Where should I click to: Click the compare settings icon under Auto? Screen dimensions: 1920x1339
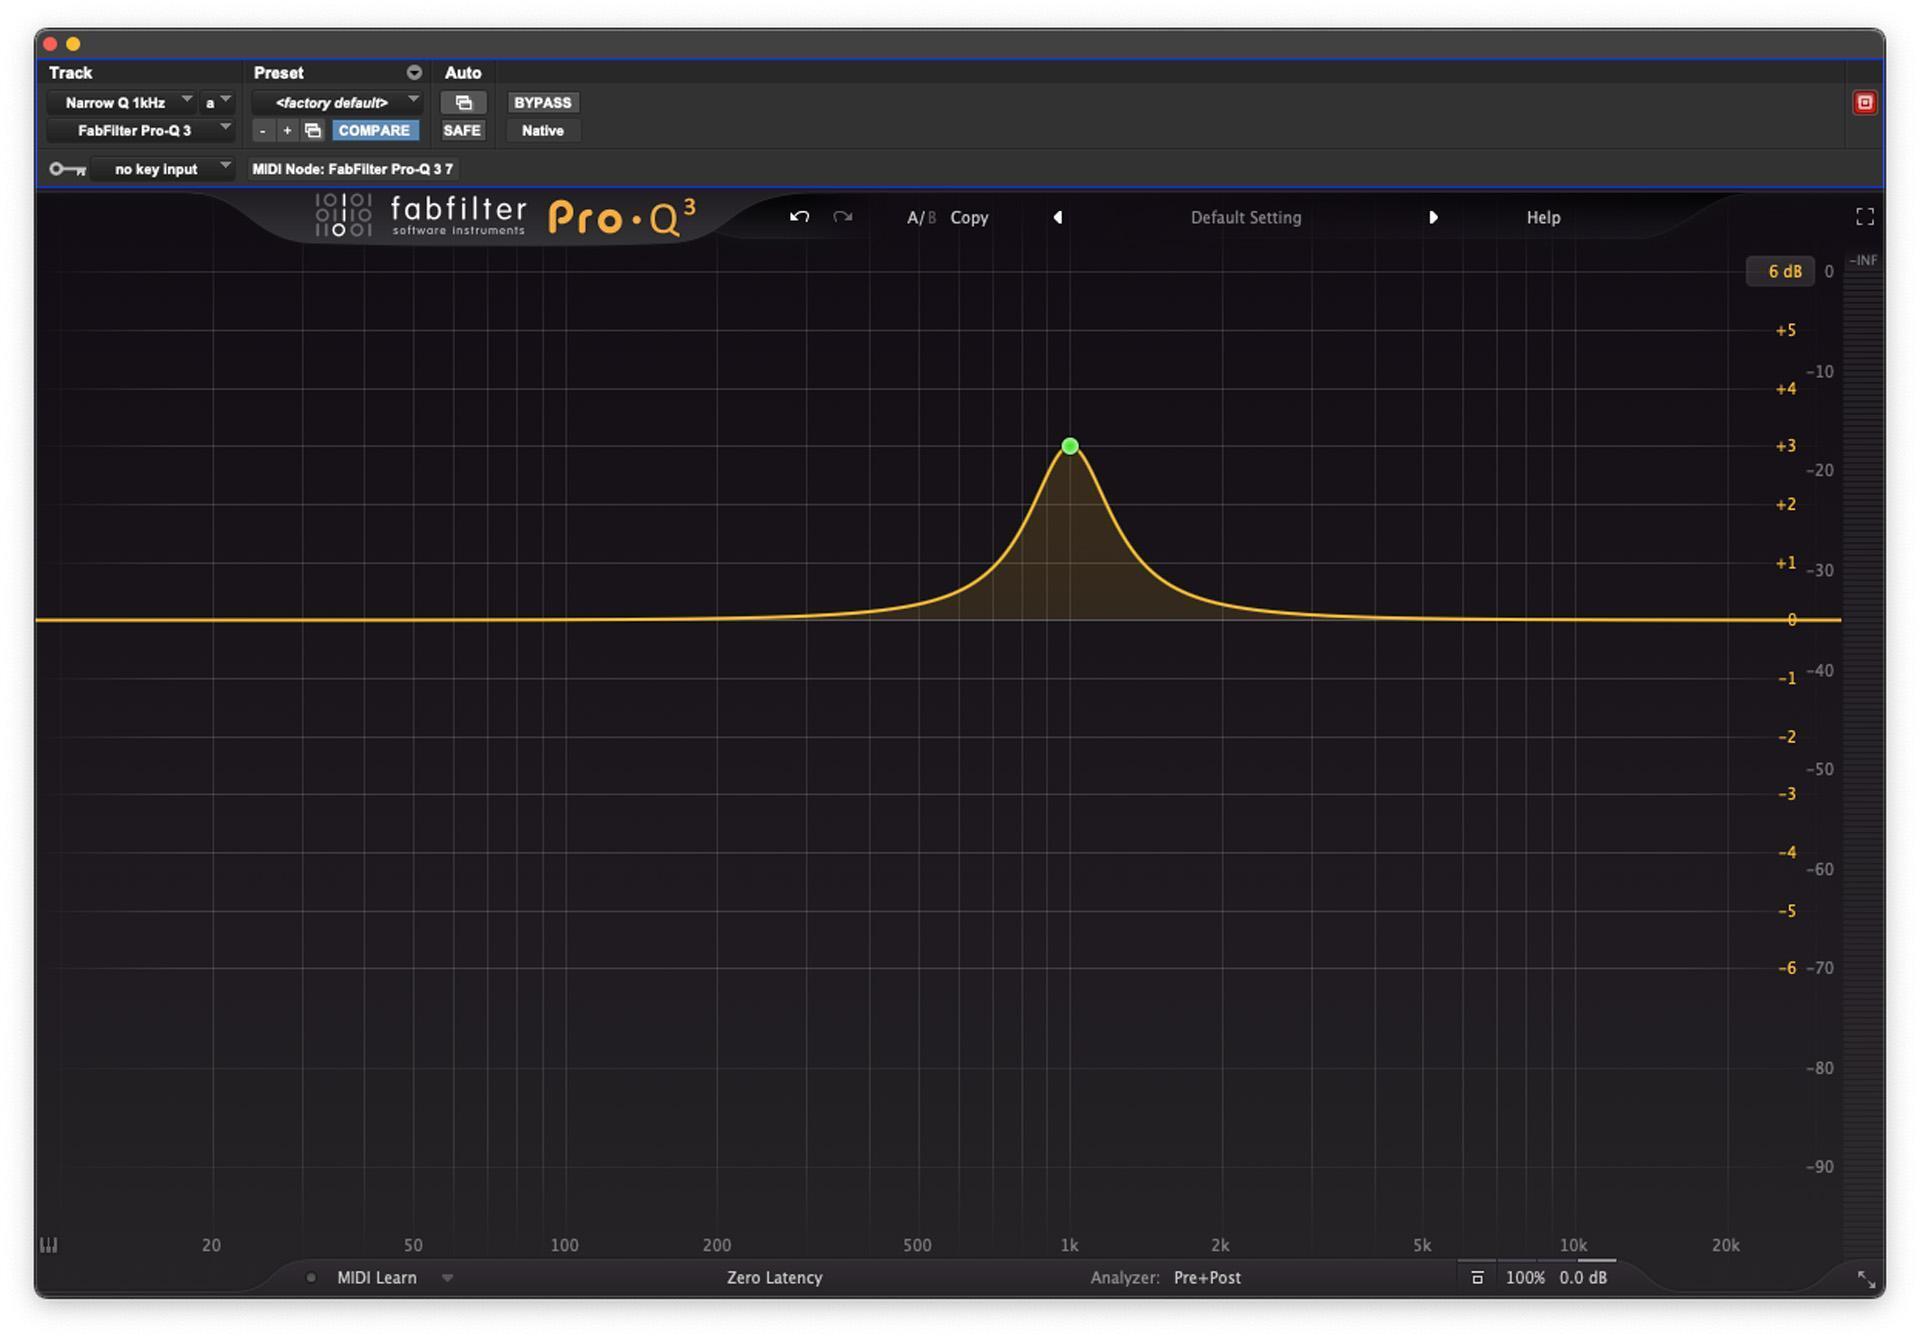(x=465, y=102)
